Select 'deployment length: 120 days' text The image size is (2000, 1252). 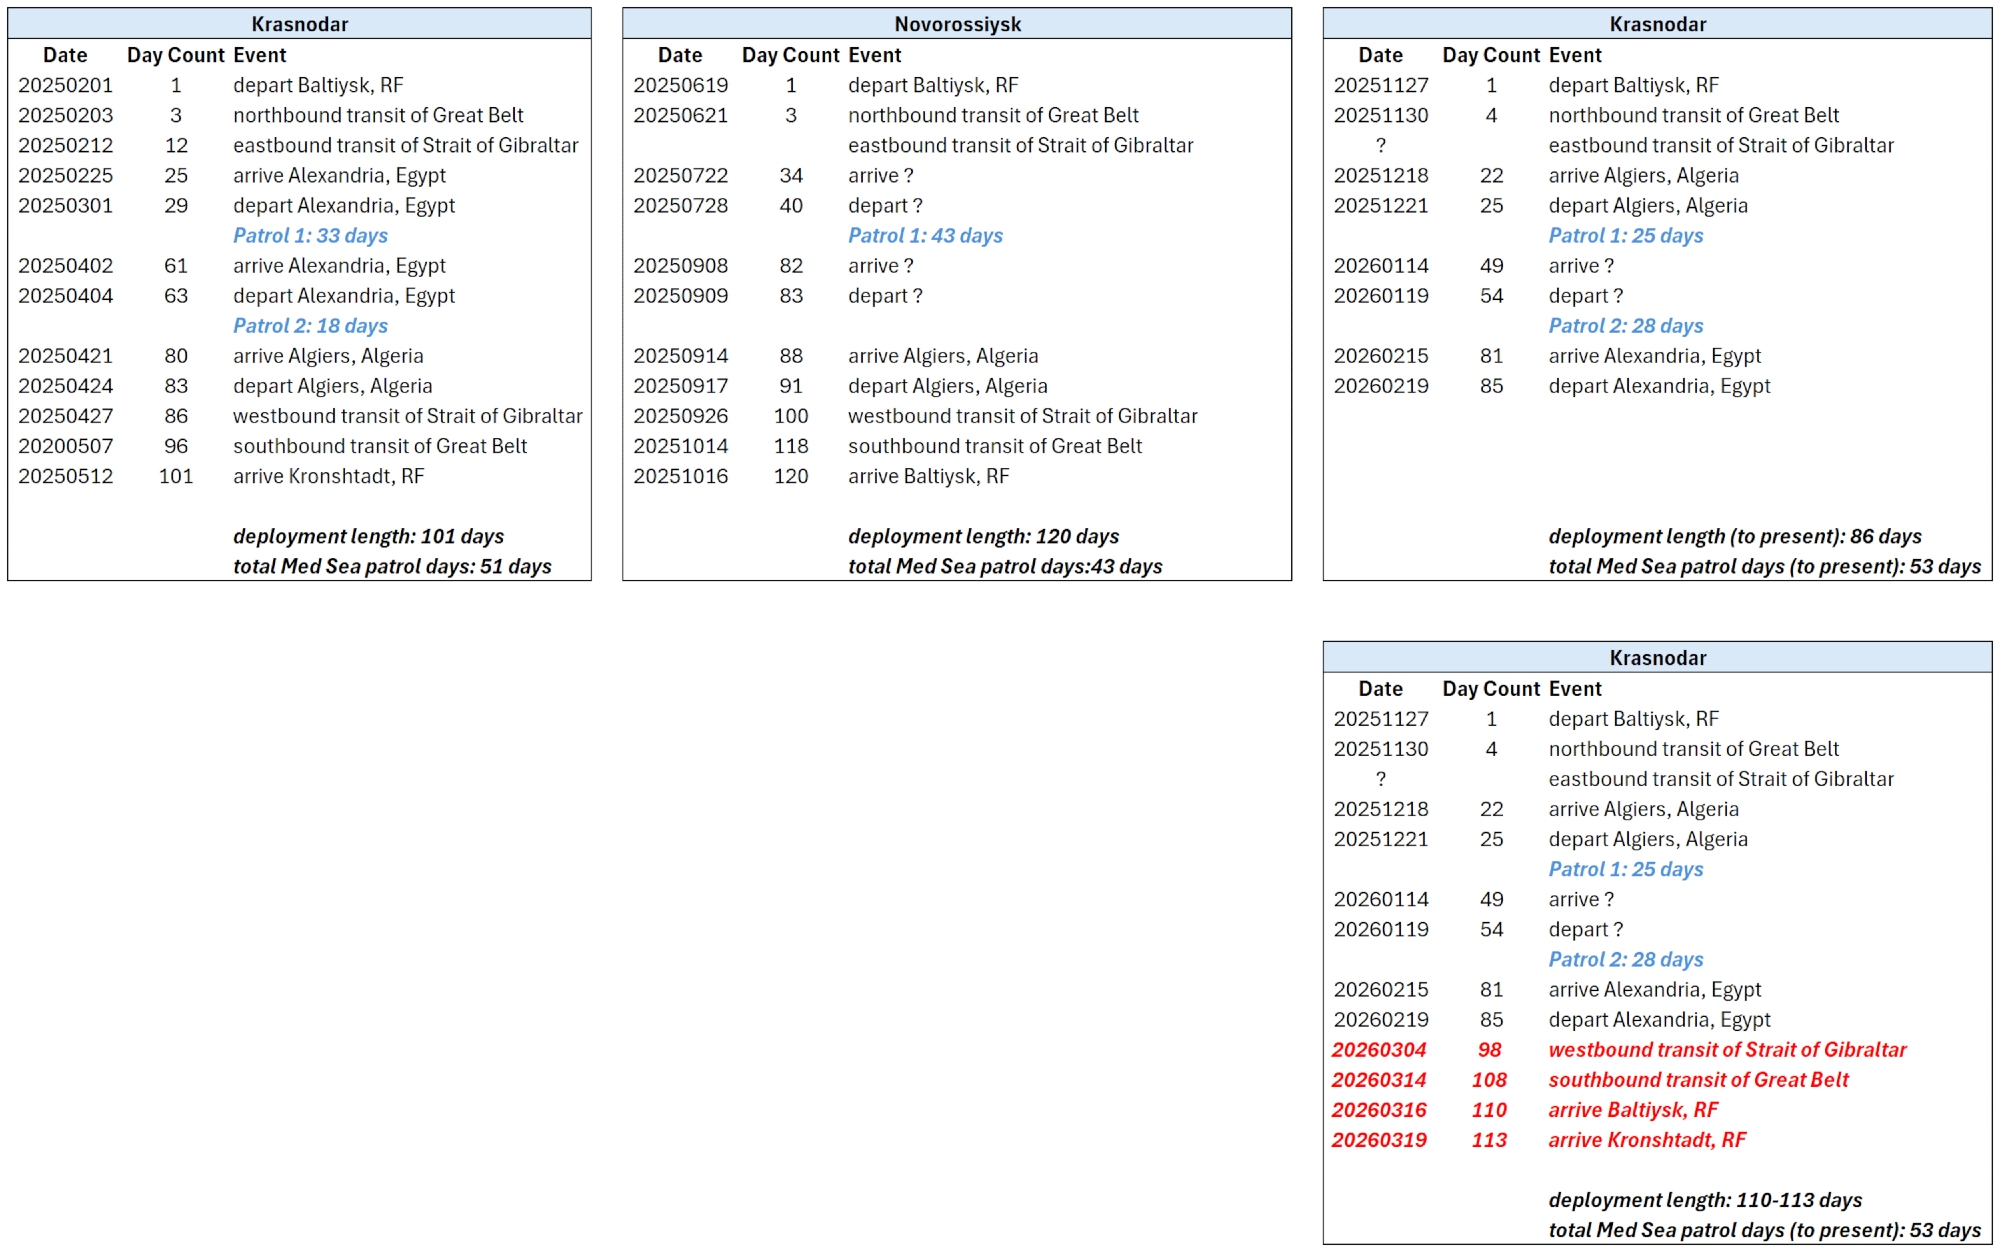[x=983, y=536]
